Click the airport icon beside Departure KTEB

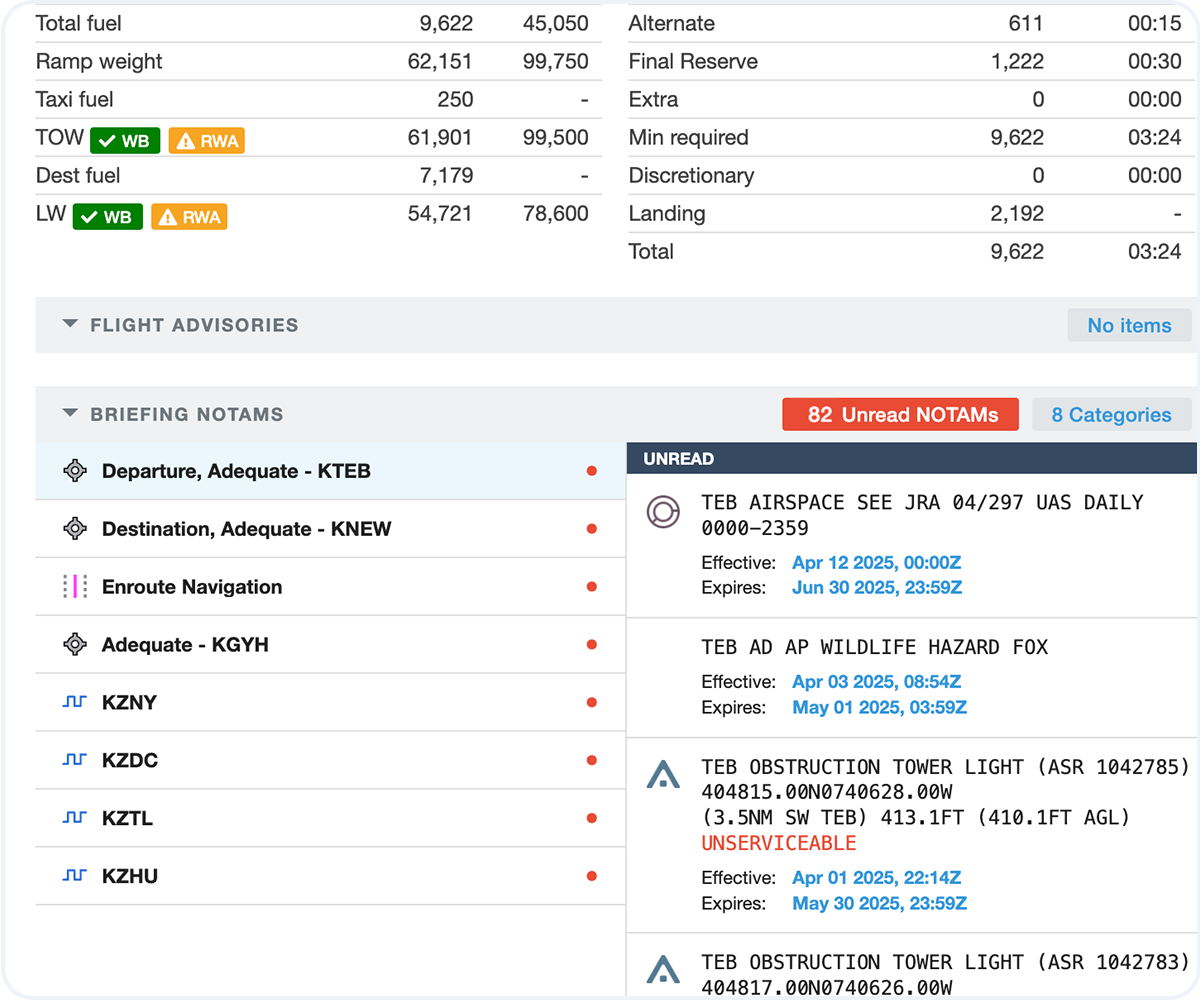(x=75, y=471)
